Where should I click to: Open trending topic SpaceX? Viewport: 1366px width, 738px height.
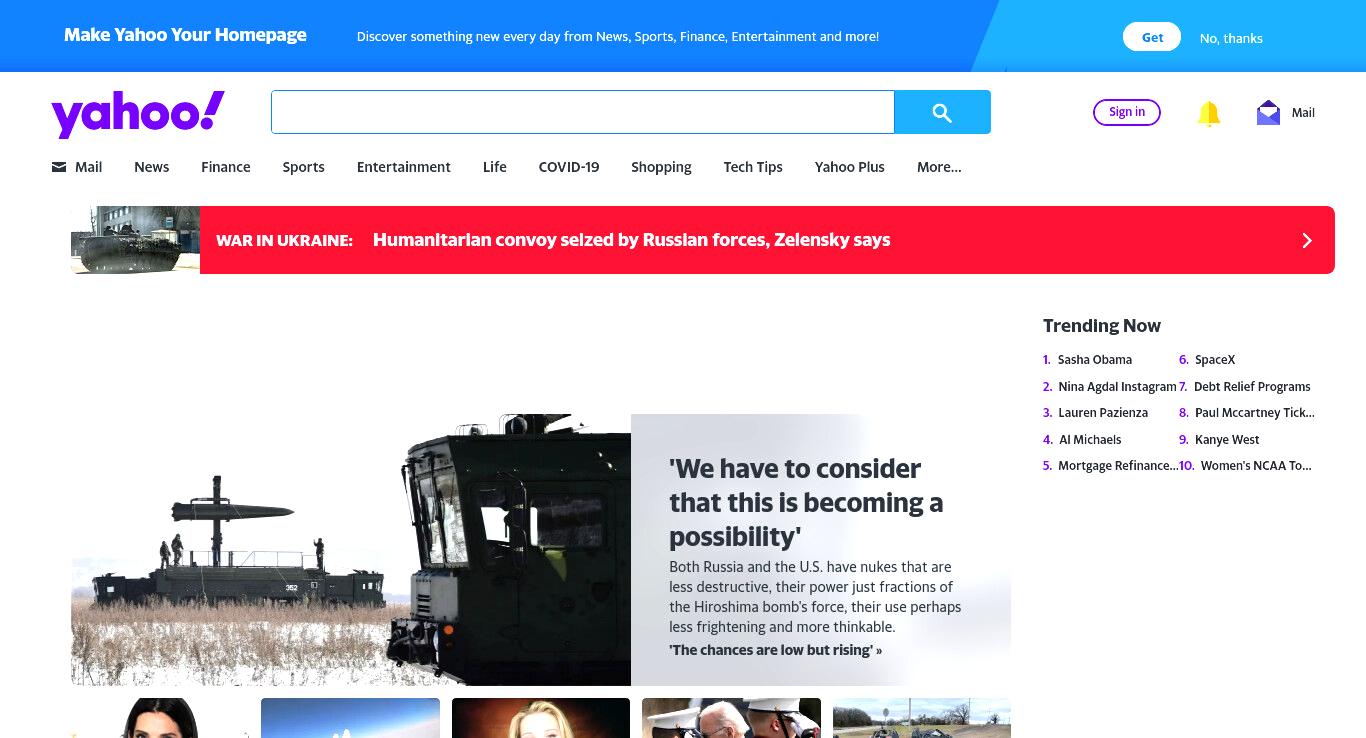pos(1215,360)
